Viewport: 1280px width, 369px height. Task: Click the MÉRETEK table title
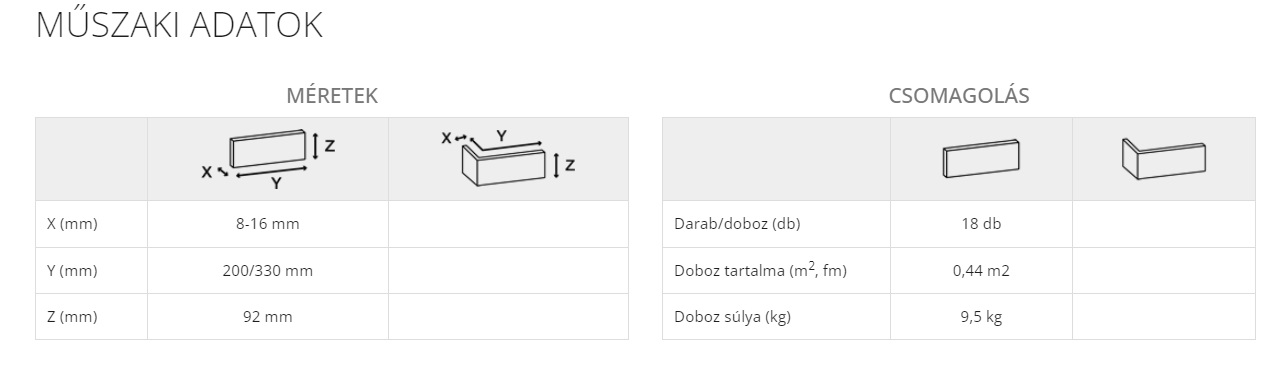[x=332, y=97]
